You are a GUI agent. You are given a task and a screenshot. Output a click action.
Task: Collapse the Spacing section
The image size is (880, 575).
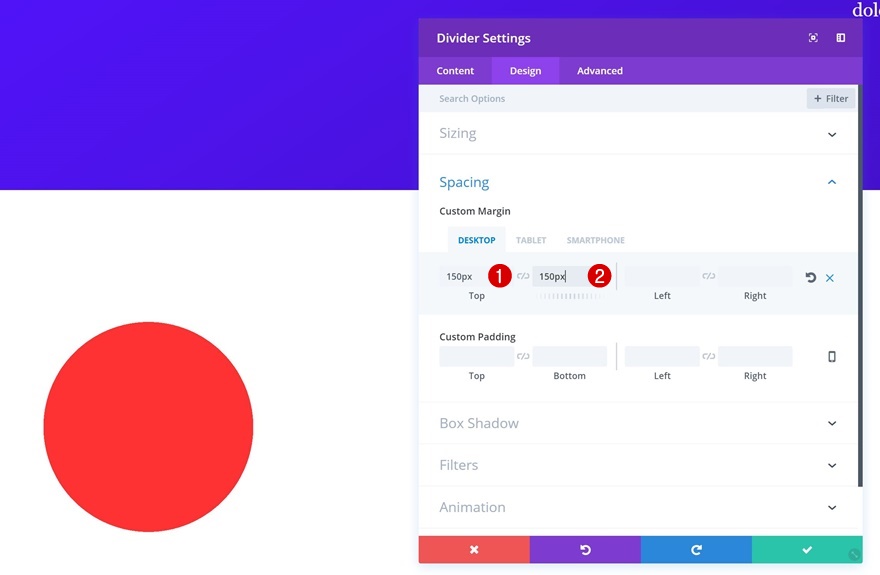[x=638, y=182]
